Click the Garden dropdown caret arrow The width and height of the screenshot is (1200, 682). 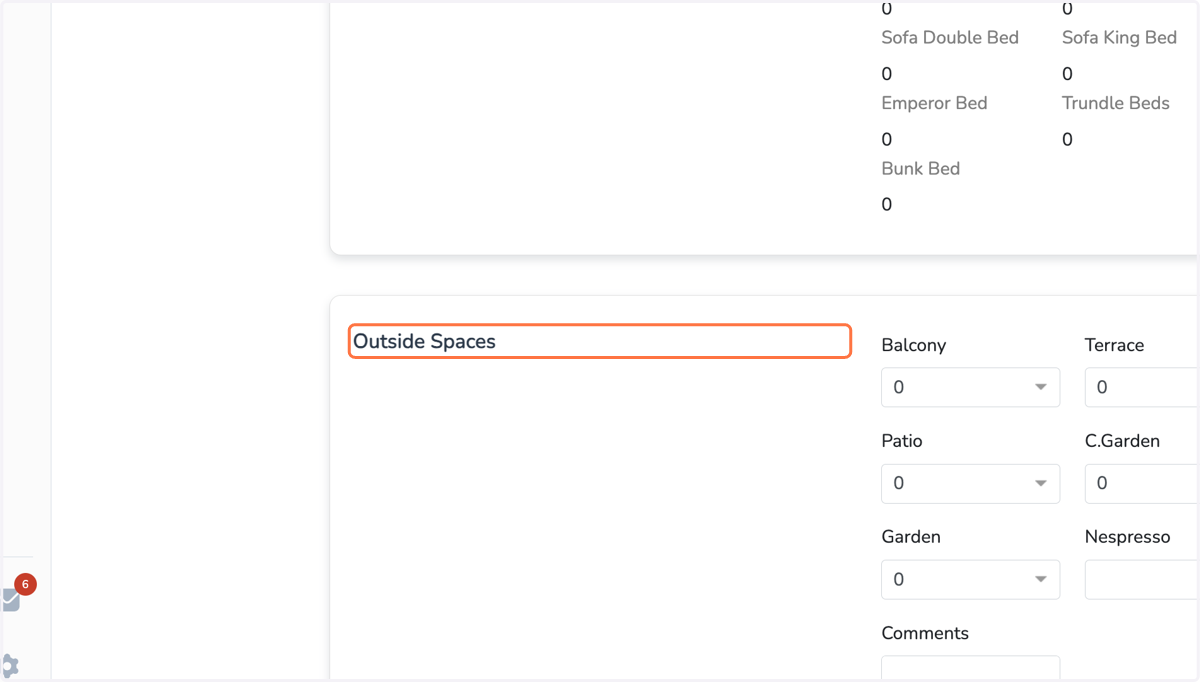[x=1041, y=579]
